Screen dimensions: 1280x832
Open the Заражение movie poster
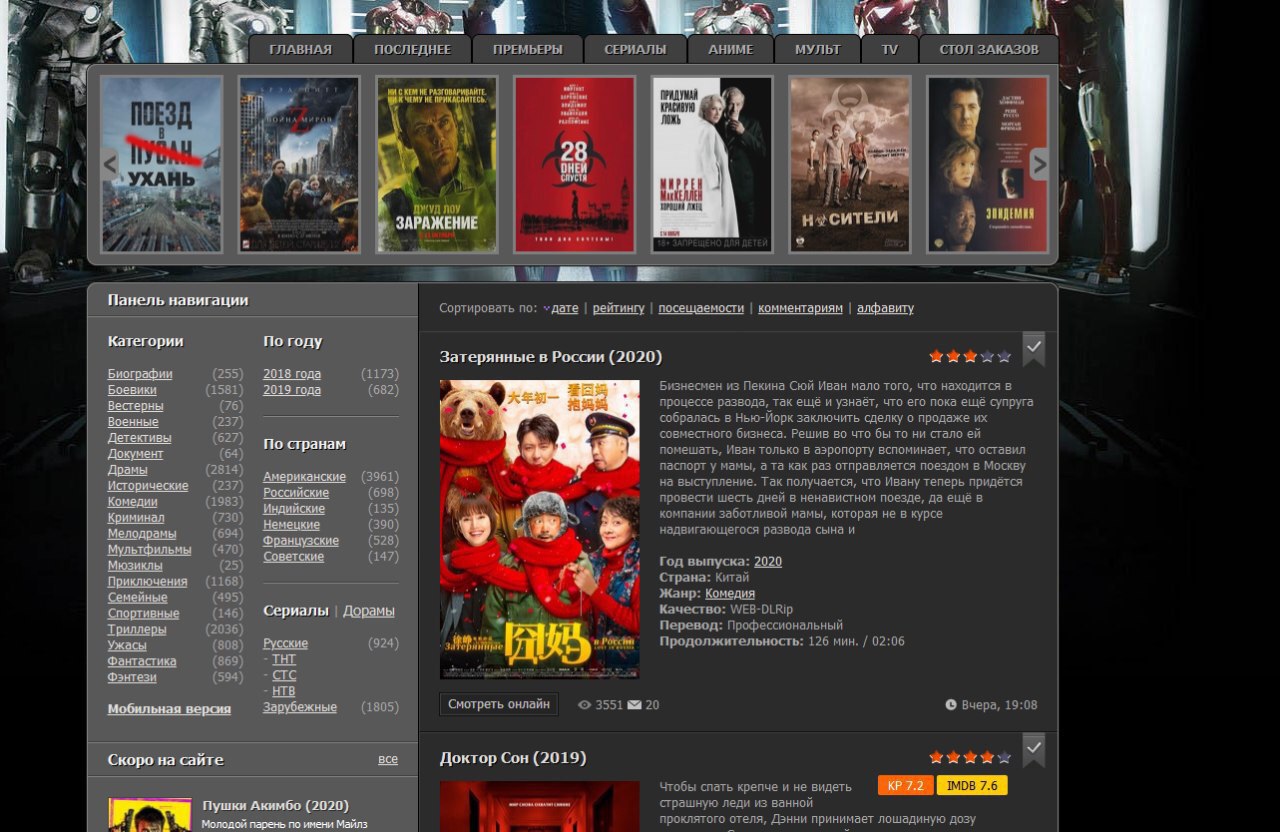click(x=437, y=164)
